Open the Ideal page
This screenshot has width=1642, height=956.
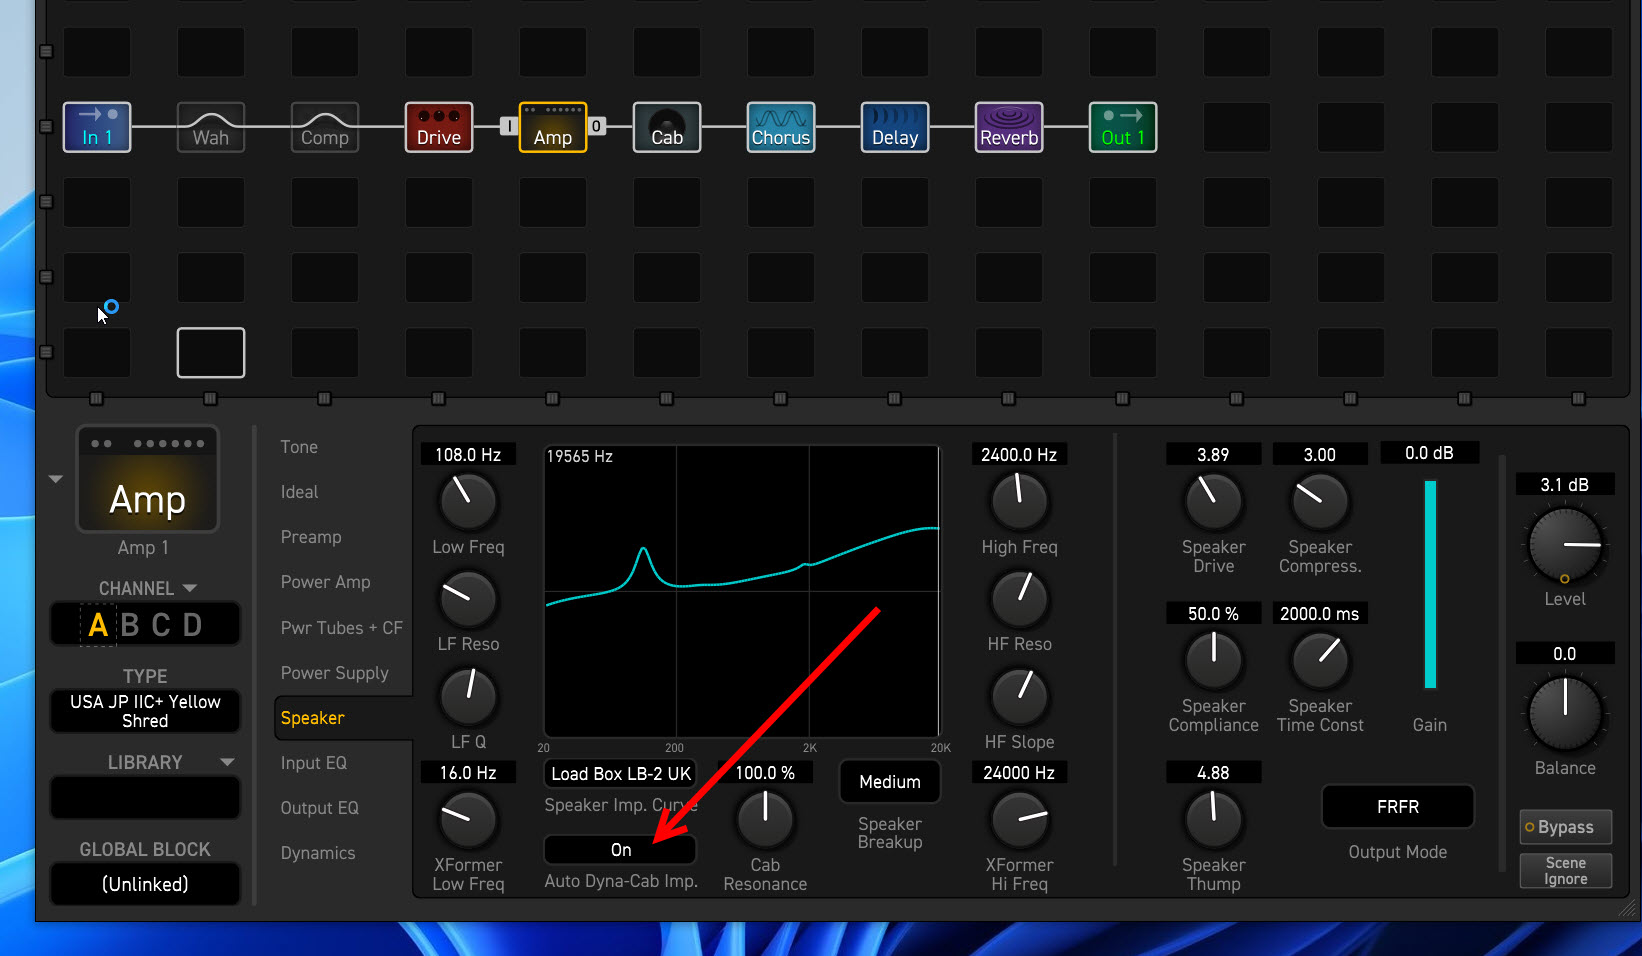click(x=299, y=492)
